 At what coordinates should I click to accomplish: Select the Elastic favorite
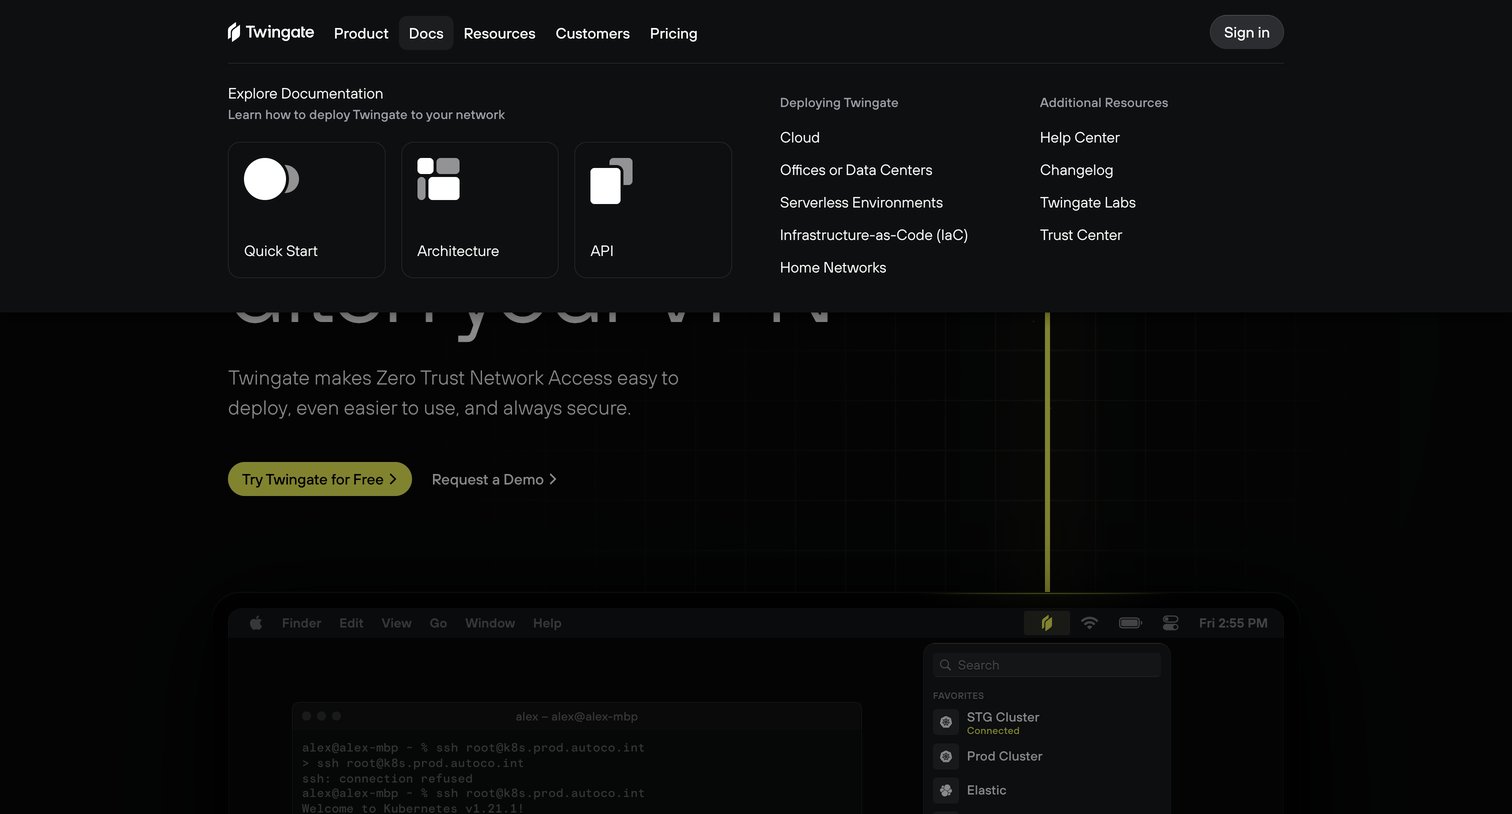click(1047, 791)
